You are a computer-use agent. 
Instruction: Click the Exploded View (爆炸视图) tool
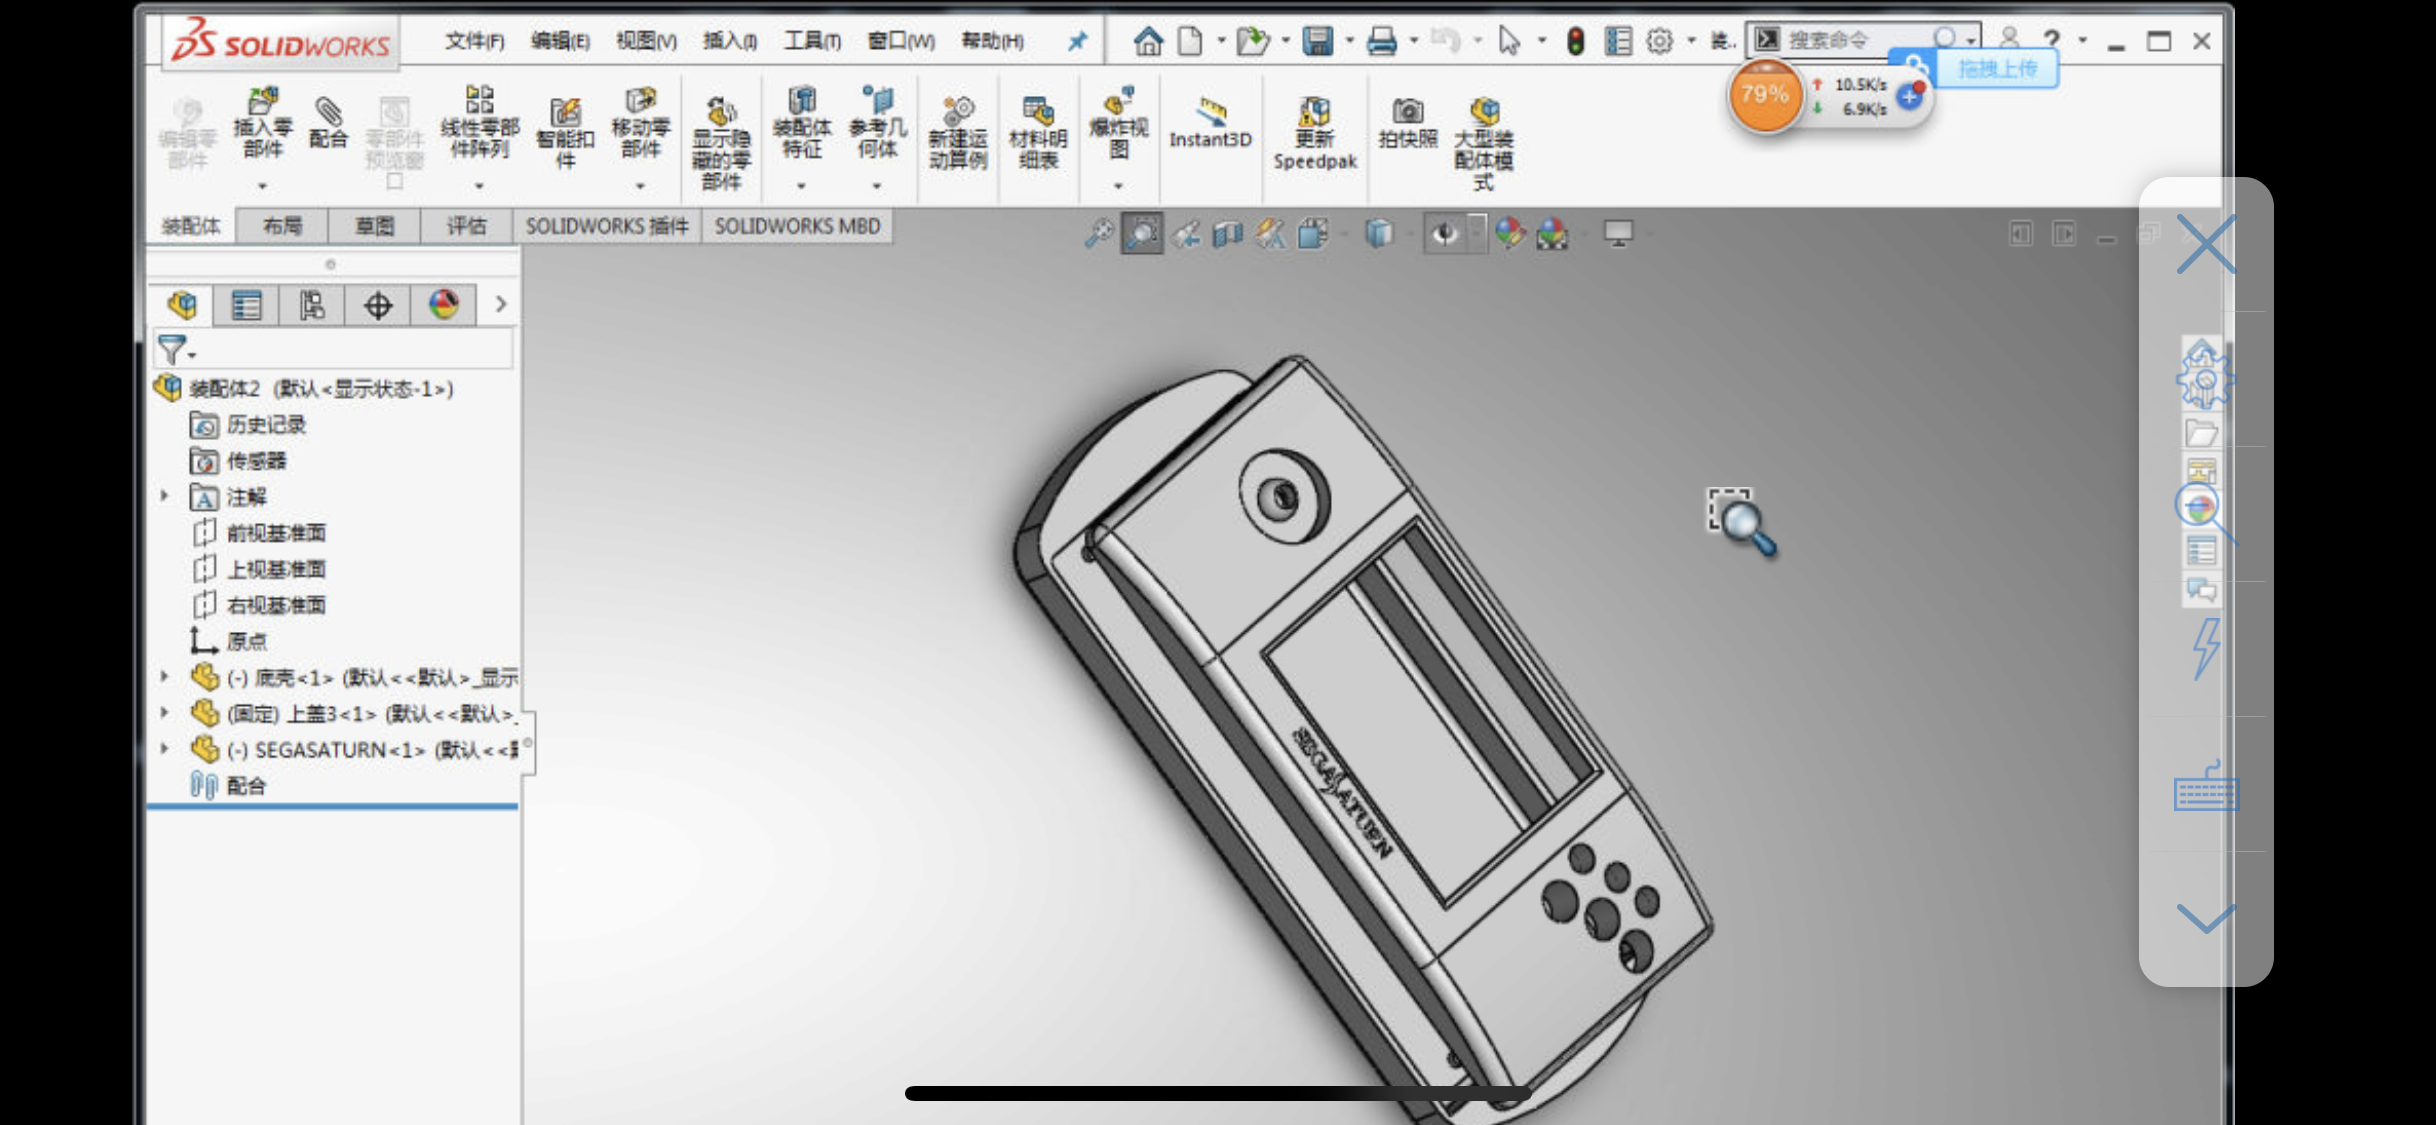(x=1118, y=123)
